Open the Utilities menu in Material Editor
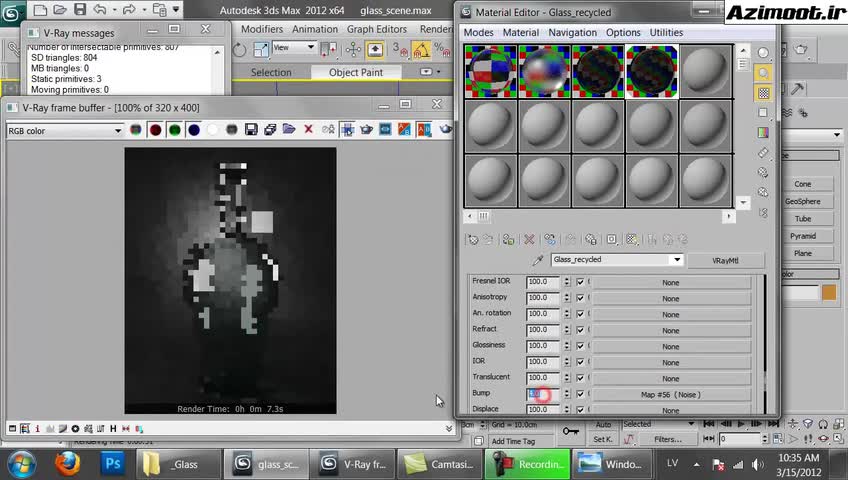The height and width of the screenshot is (480, 848). click(x=666, y=33)
